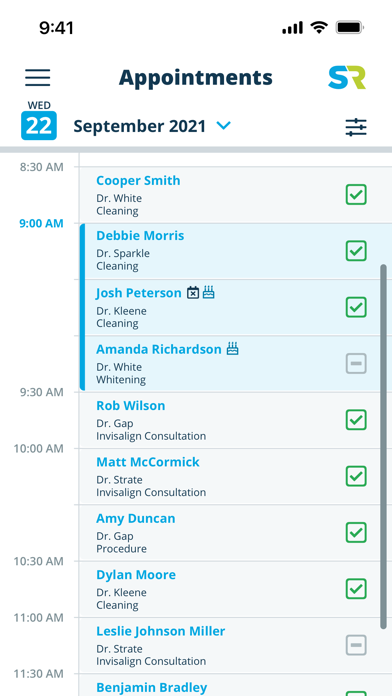Tap the 9:00 AM time slot label

coord(41,223)
